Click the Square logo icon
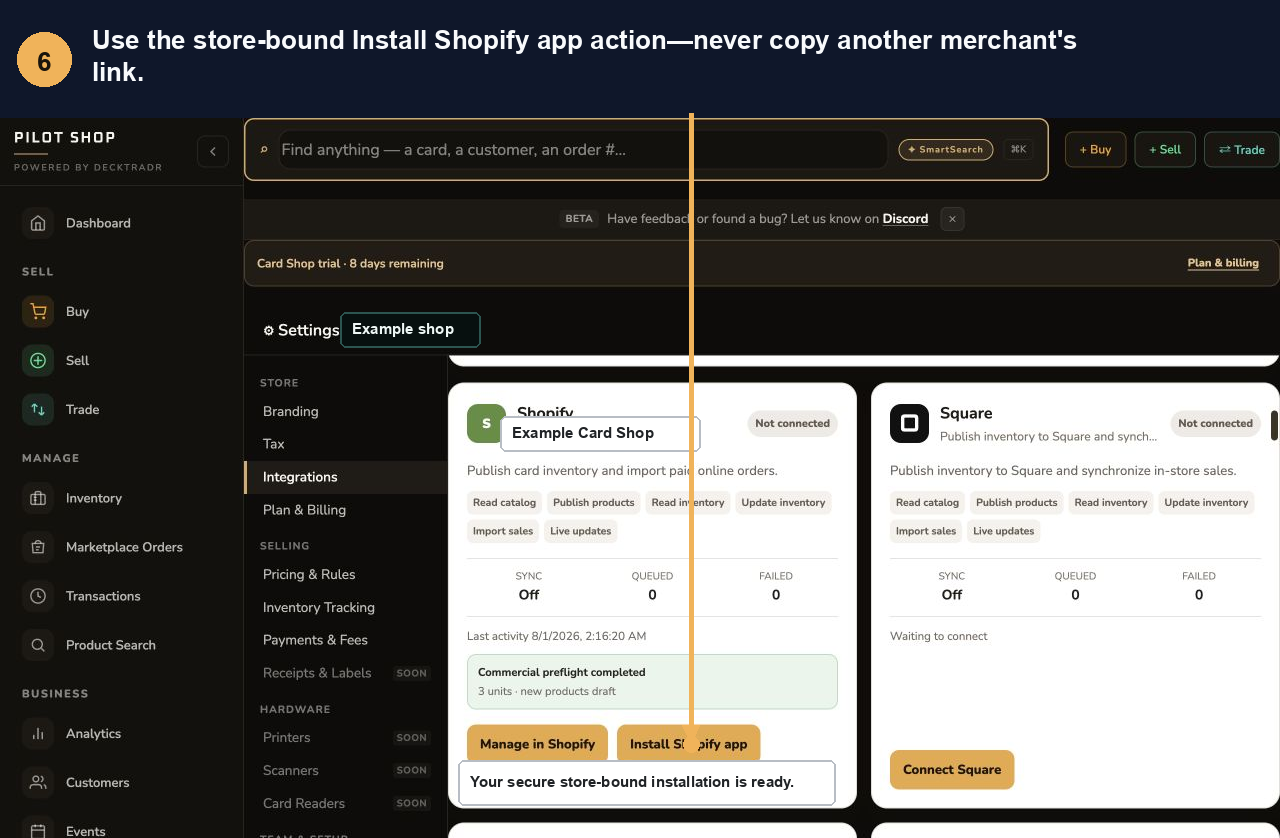This screenshot has height=838, width=1280. tap(909, 423)
